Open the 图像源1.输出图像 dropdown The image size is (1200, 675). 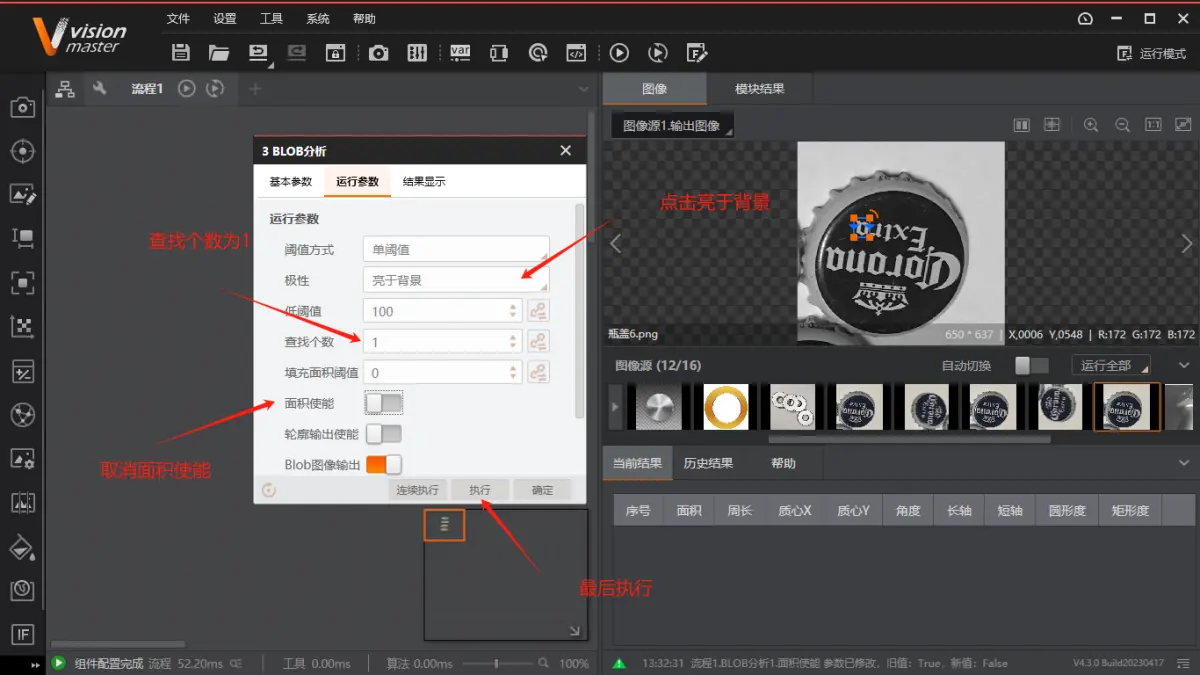(x=672, y=126)
